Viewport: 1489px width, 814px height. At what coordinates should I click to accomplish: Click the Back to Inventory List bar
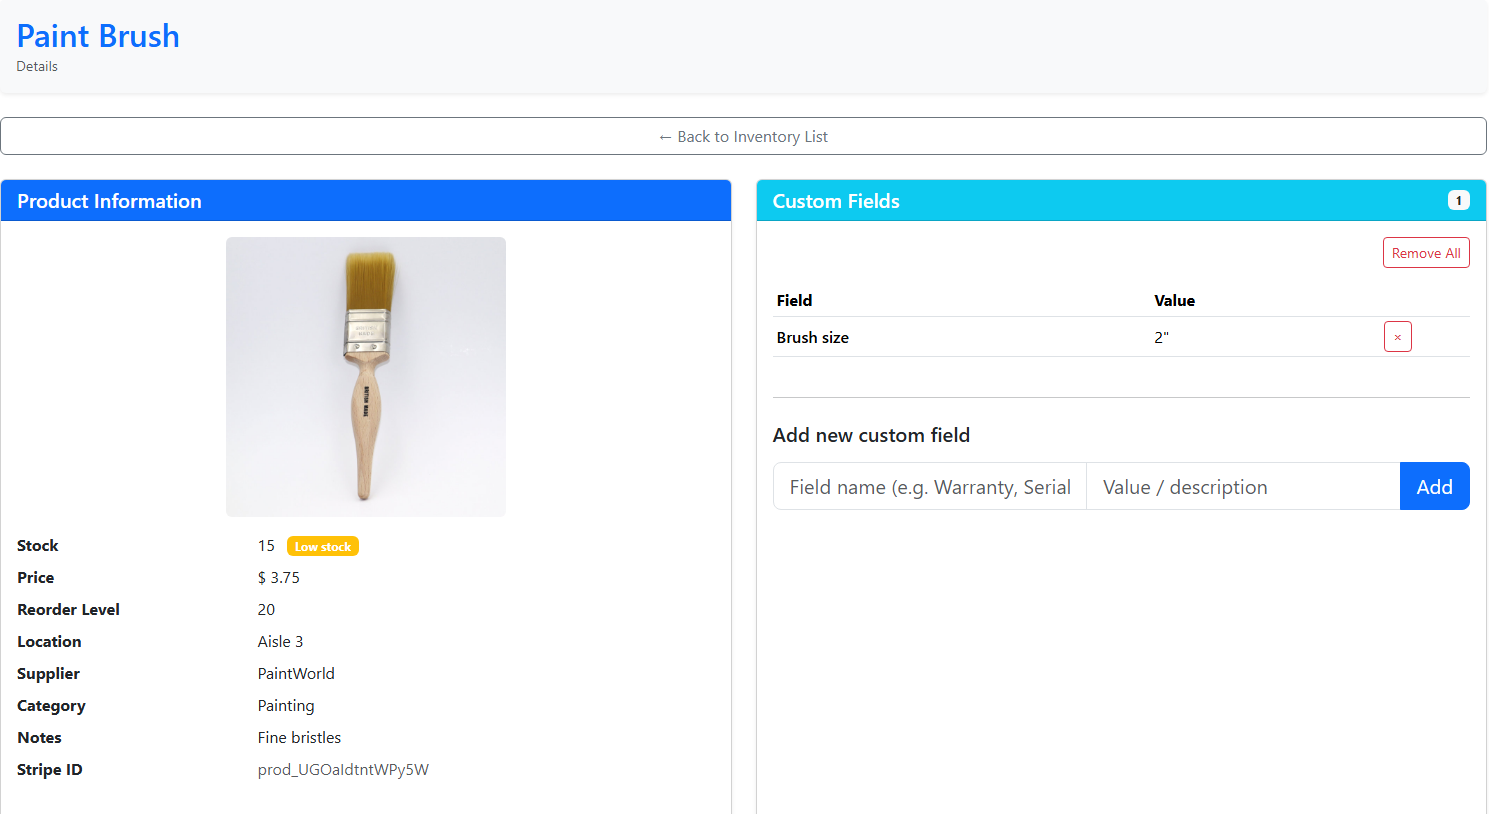[x=743, y=136]
